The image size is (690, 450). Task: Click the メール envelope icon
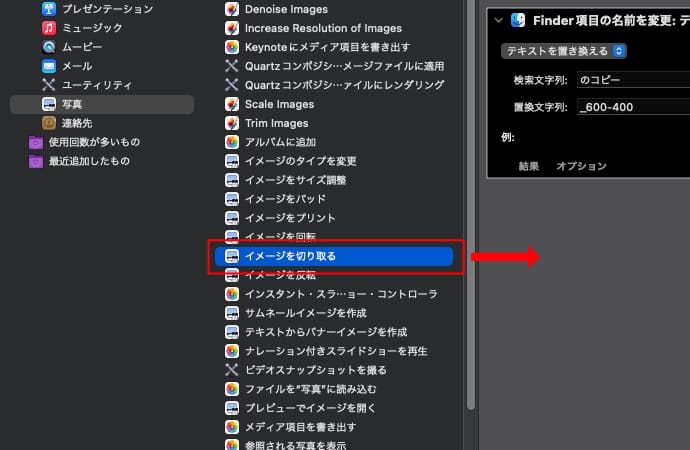coord(49,66)
